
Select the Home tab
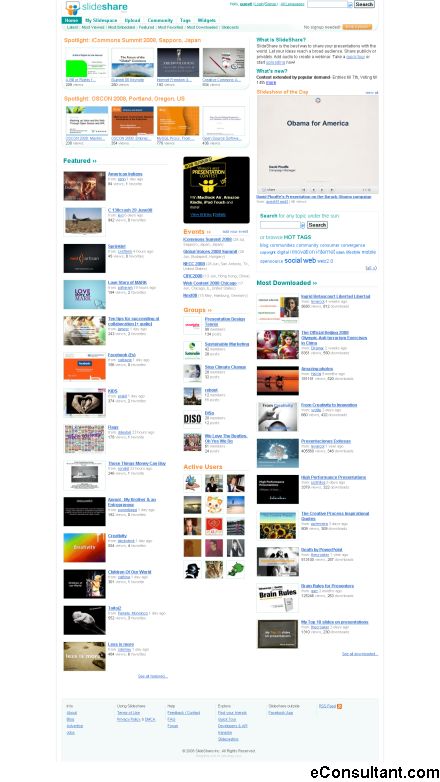click(72, 20)
